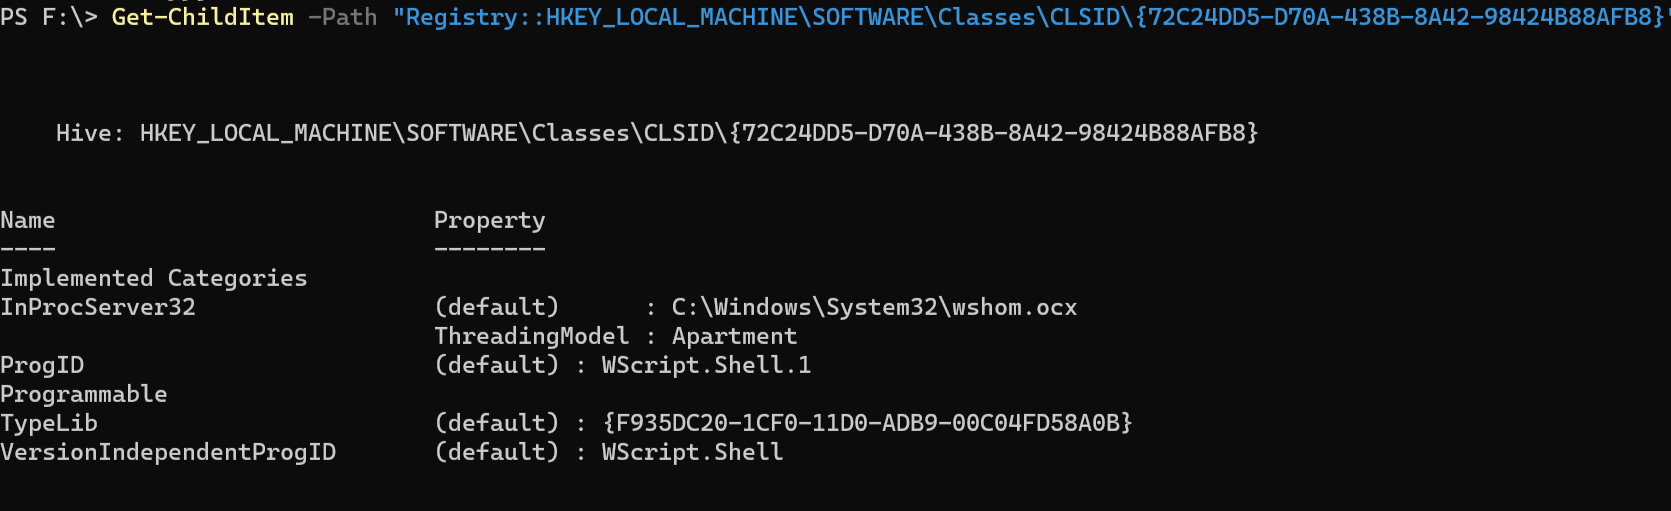Click the Implemented Categories entry
The image size is (1671, 511).
[x=154, y=278]
